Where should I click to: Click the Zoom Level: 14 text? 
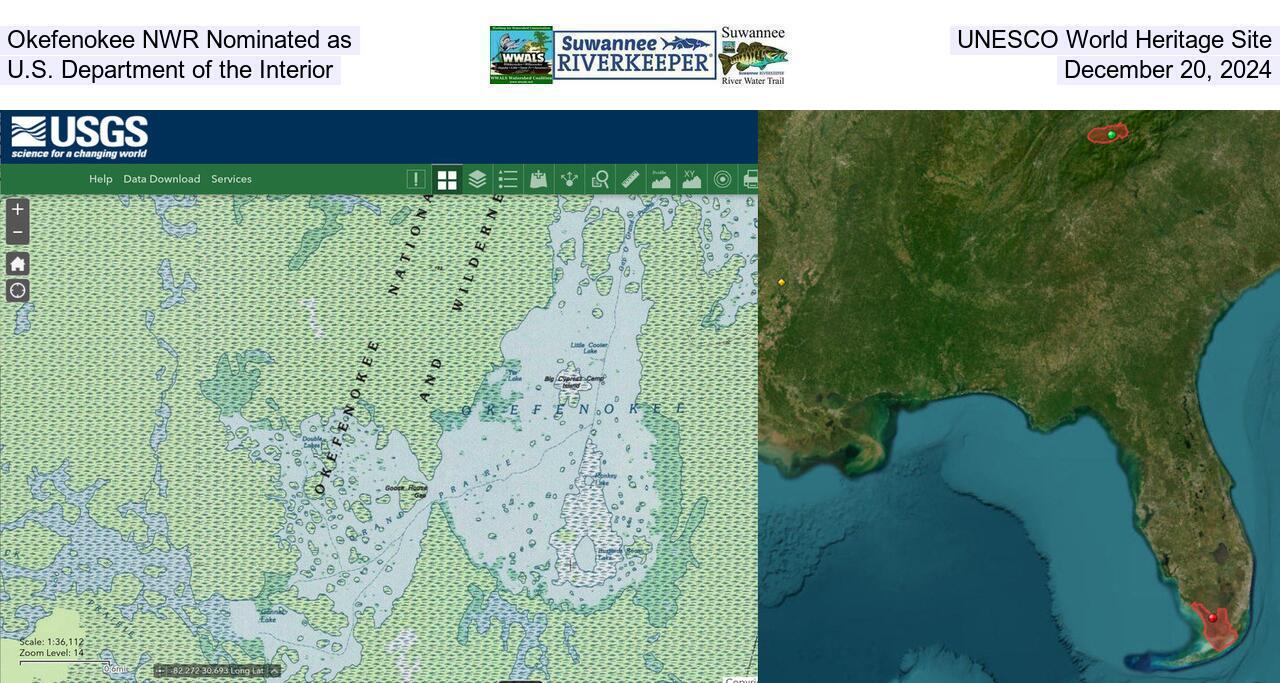coord(51,653)
